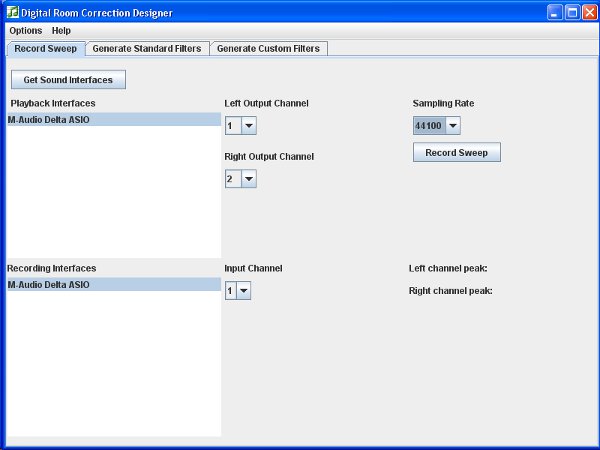The height and width of the screenshot is (450, 600).
Task: Switch to the Generate Standard Filters tab
Action: pyautogui.click(x=147, y=48)
